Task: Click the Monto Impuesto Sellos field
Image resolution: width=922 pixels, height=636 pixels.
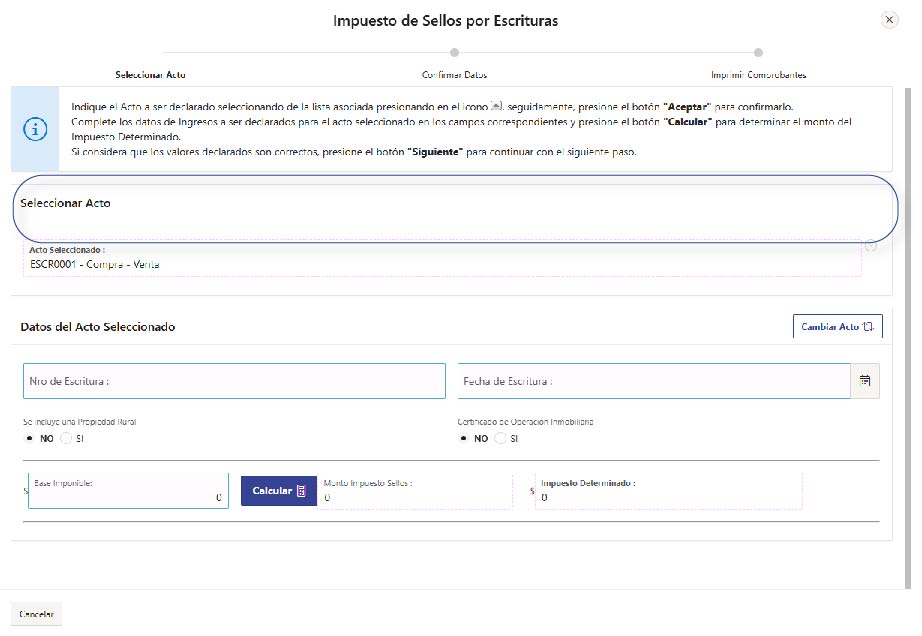Action: coord(415,491)
